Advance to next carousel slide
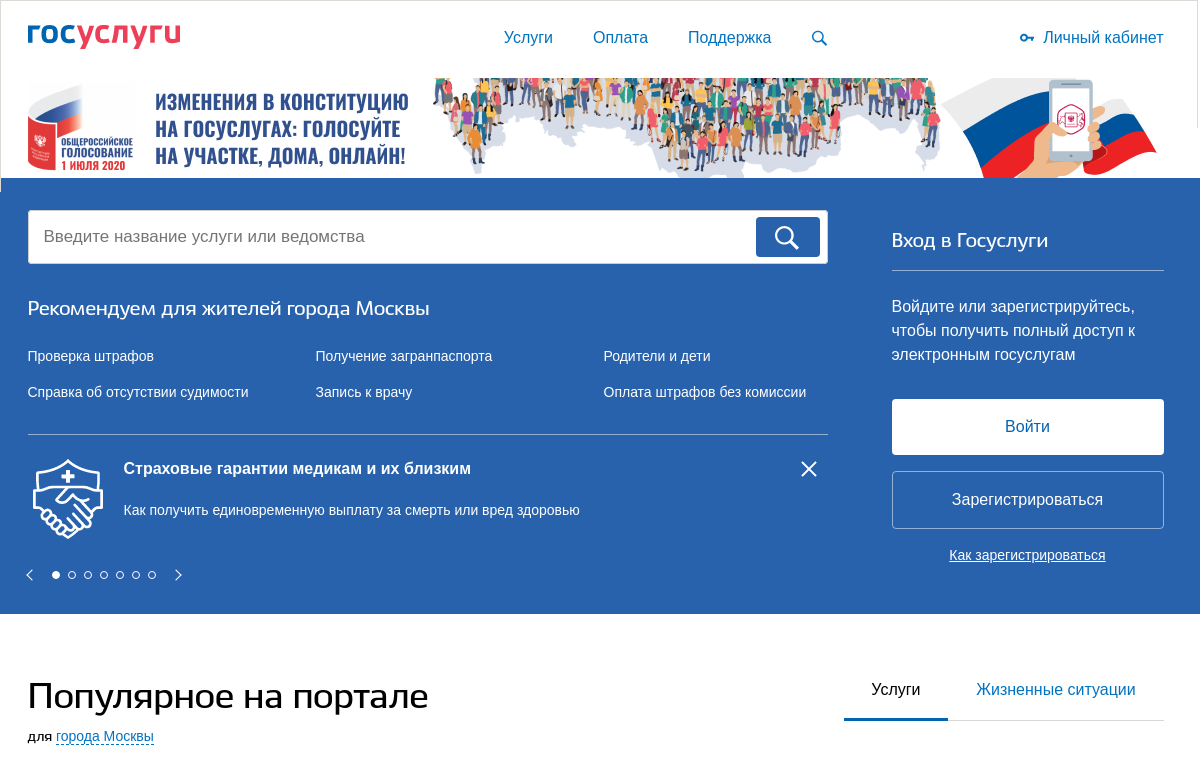 point(178,575)
